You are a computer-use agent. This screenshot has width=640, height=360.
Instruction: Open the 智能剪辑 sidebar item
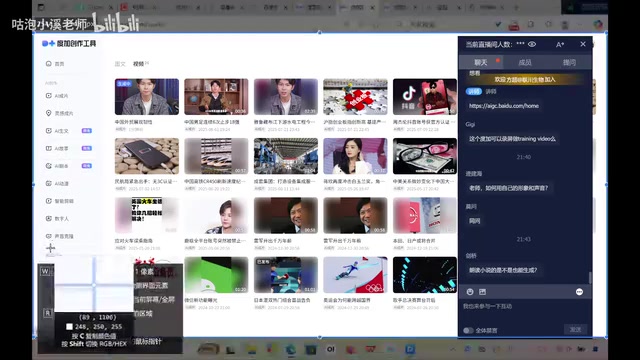click(60, 201)
